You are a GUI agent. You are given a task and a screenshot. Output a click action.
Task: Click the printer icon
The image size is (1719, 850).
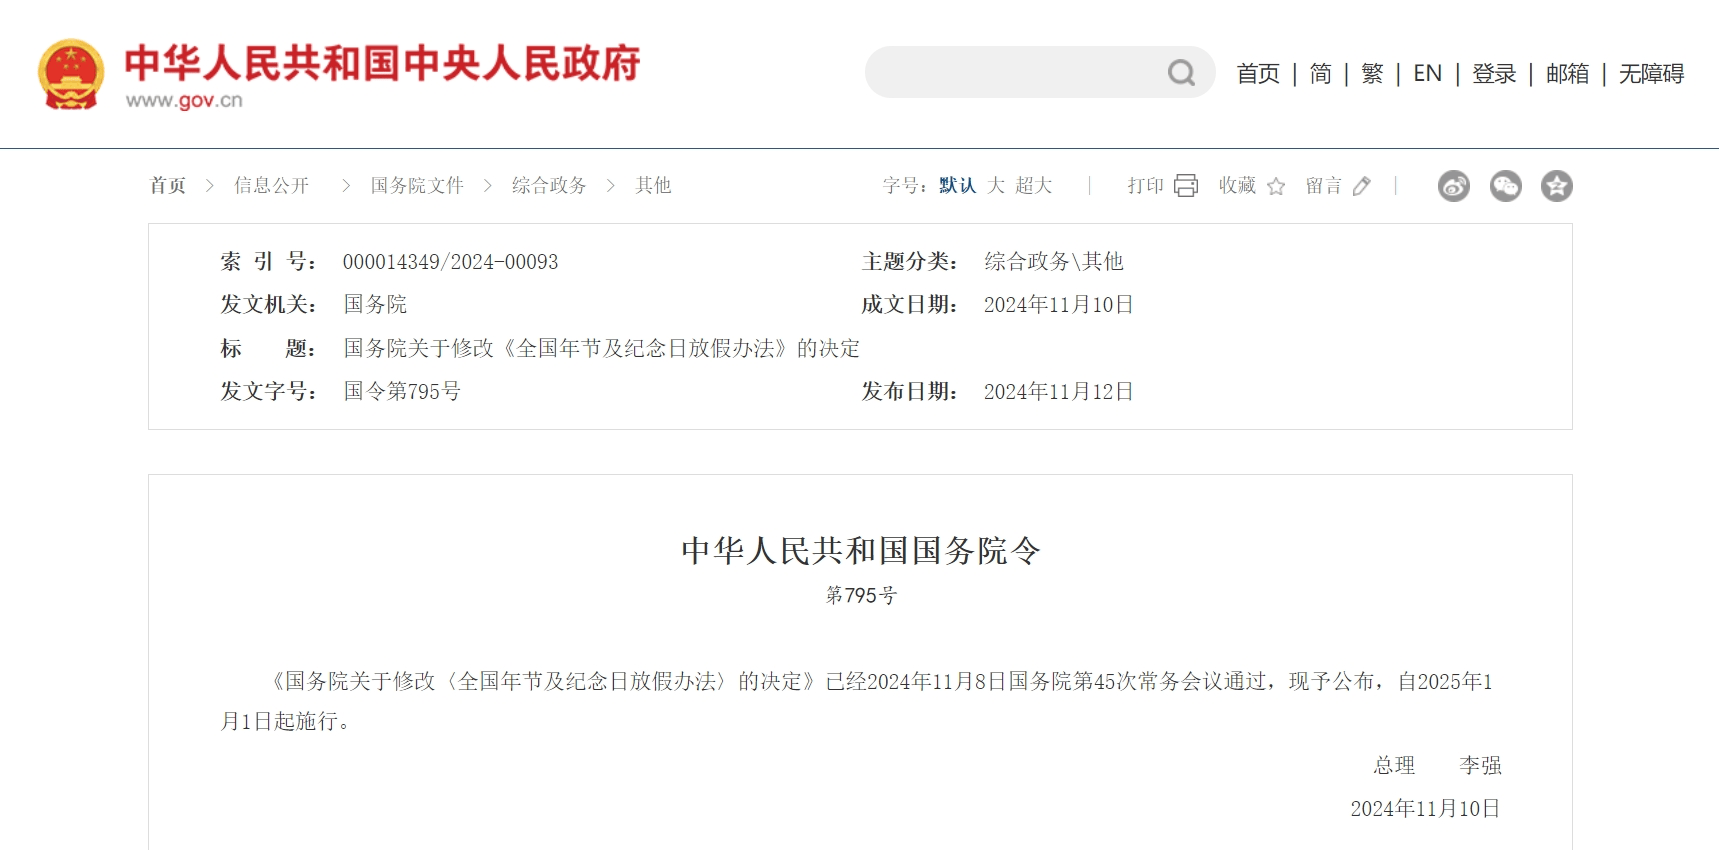point(1186,186)
